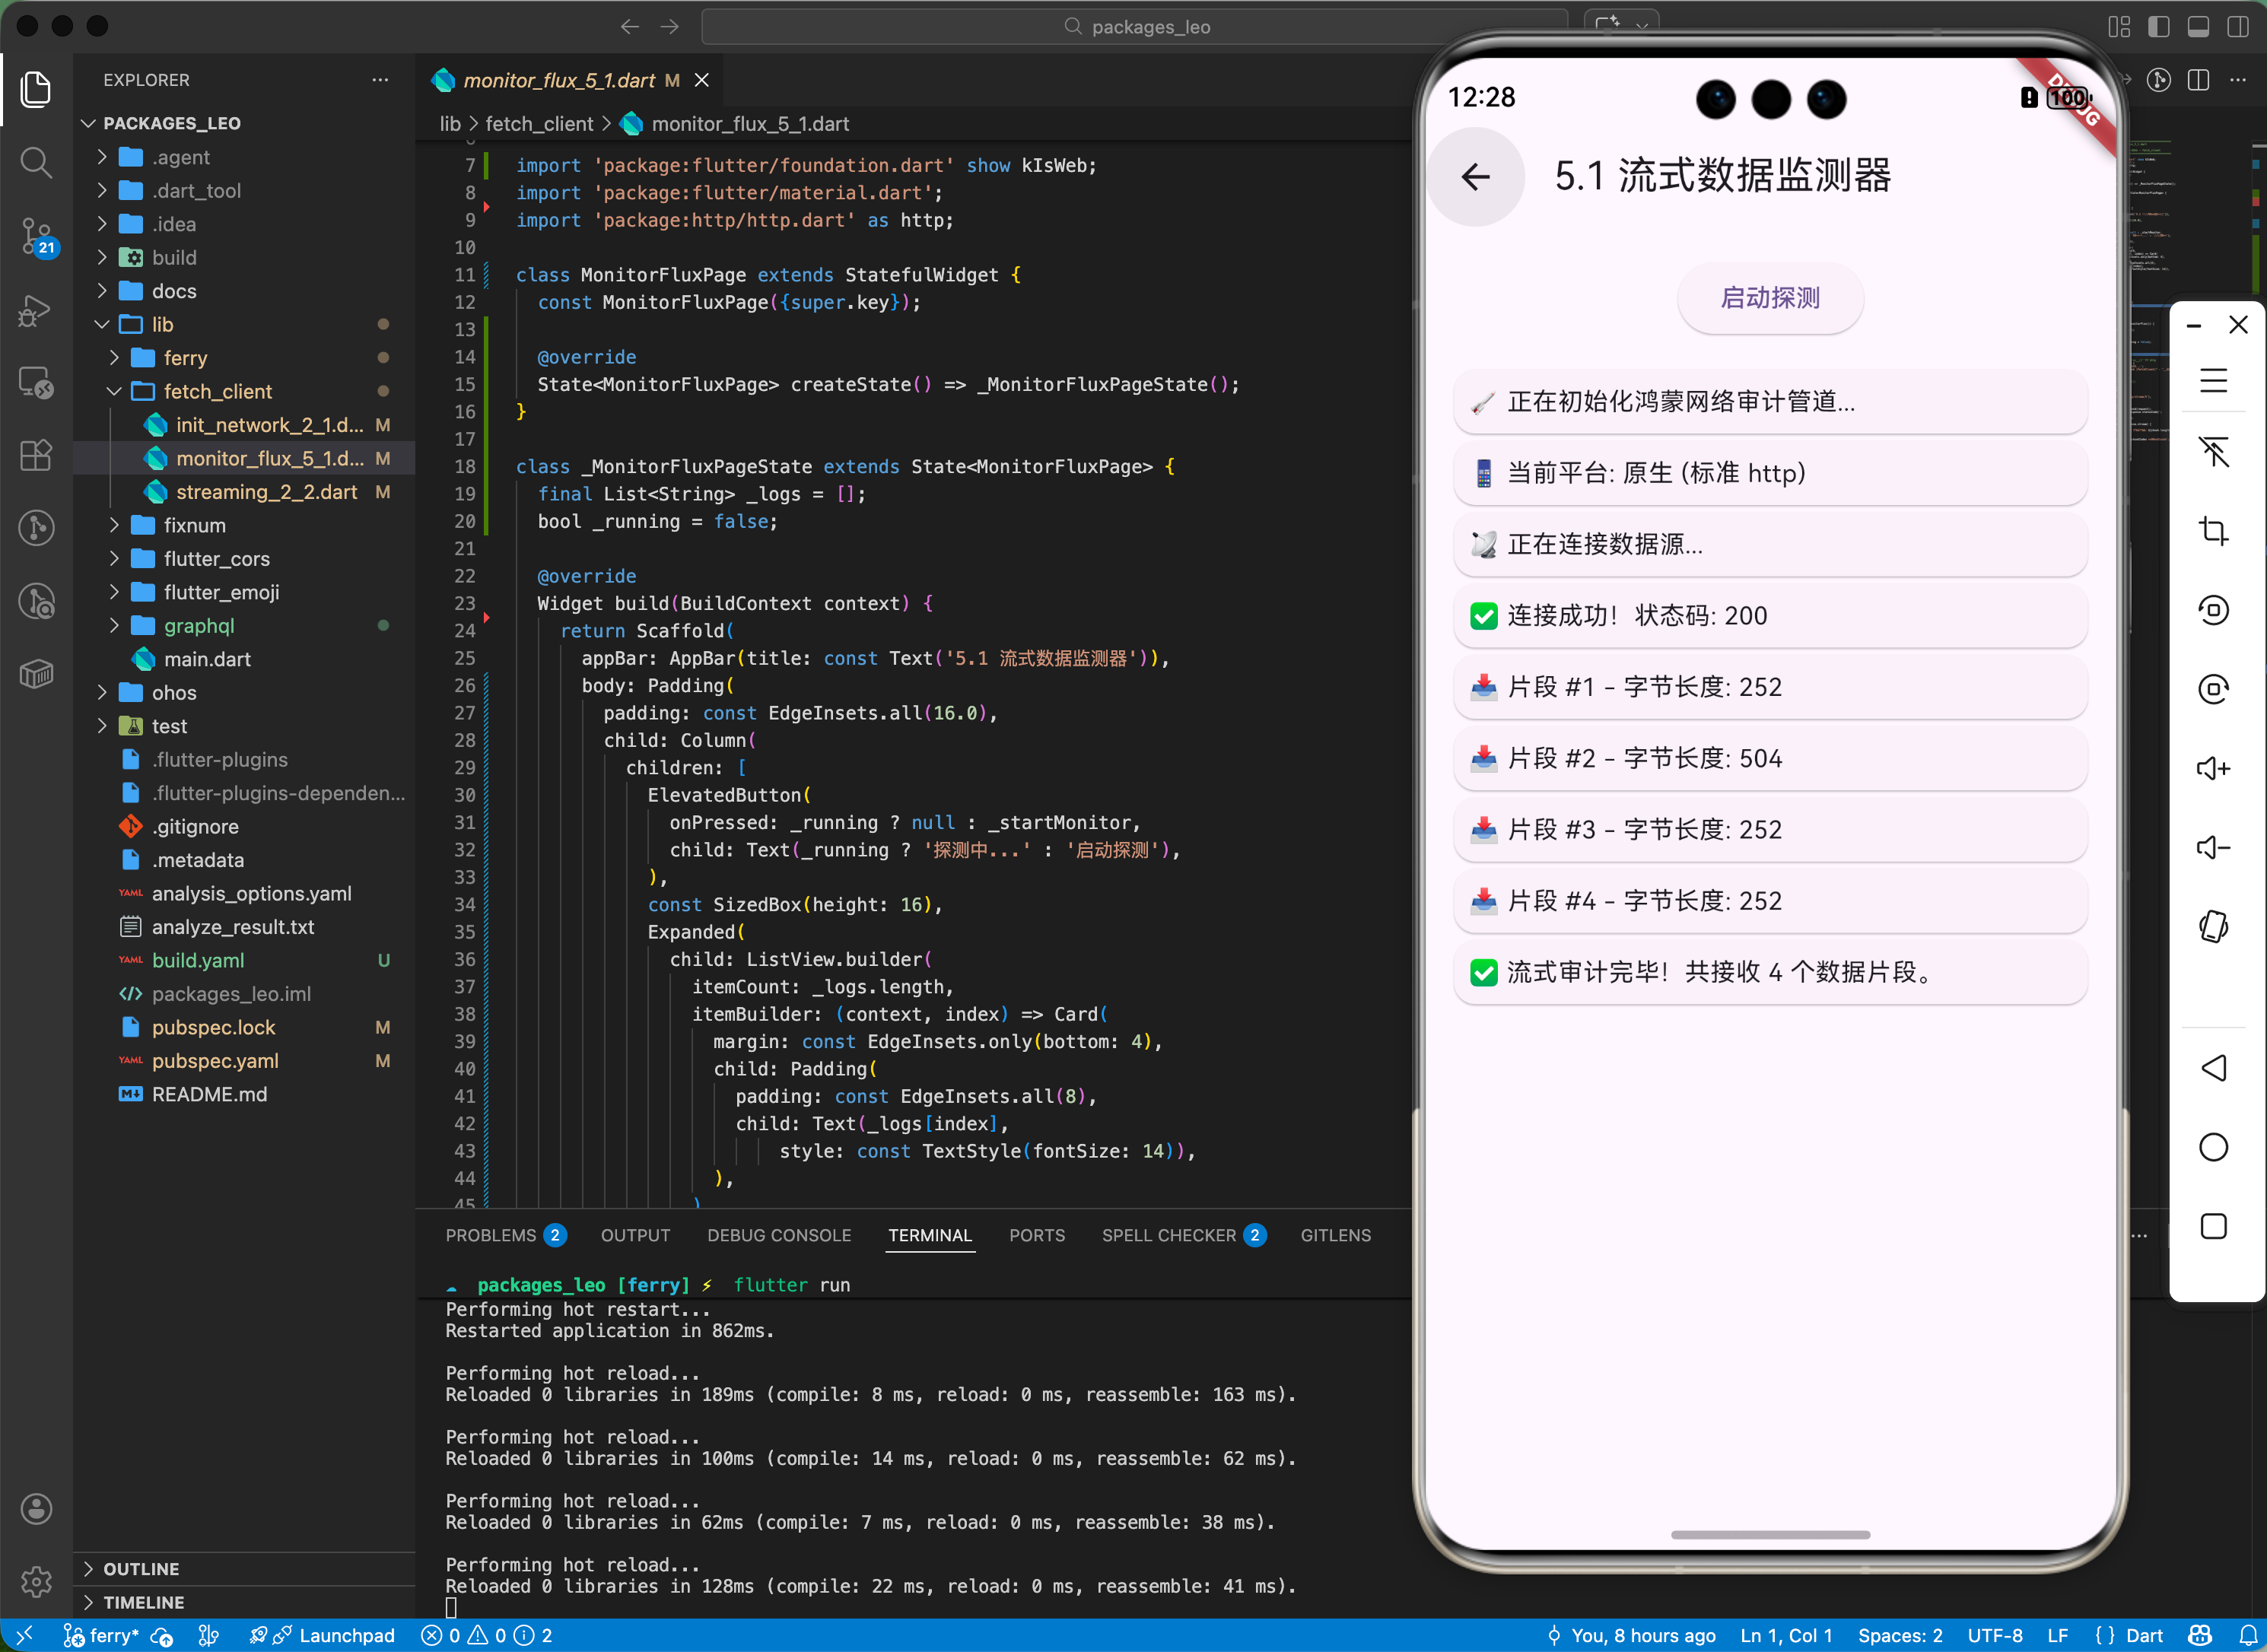2267x1652 pixels.
Task: Toggle the secondary sidebar layout icon
Action: point(2237,27)
